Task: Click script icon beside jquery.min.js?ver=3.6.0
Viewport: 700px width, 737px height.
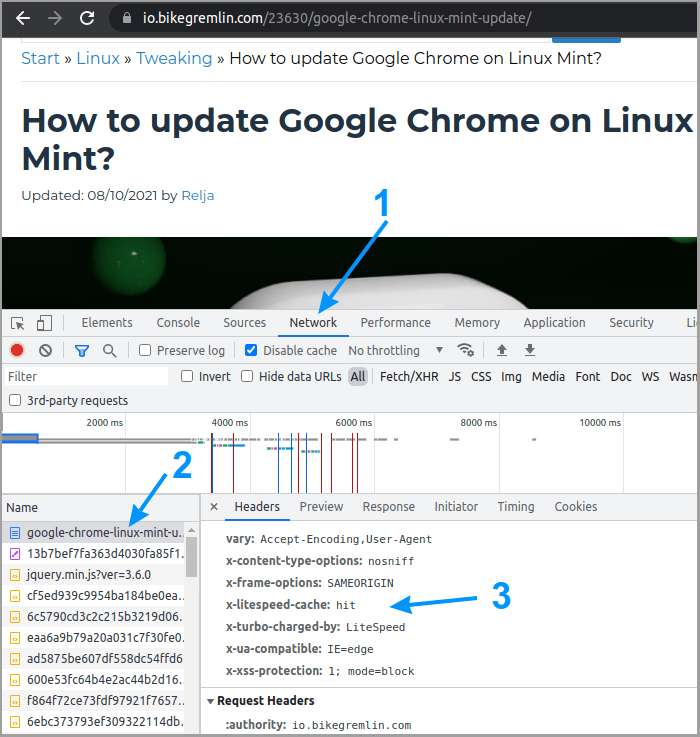Action: 15,575
